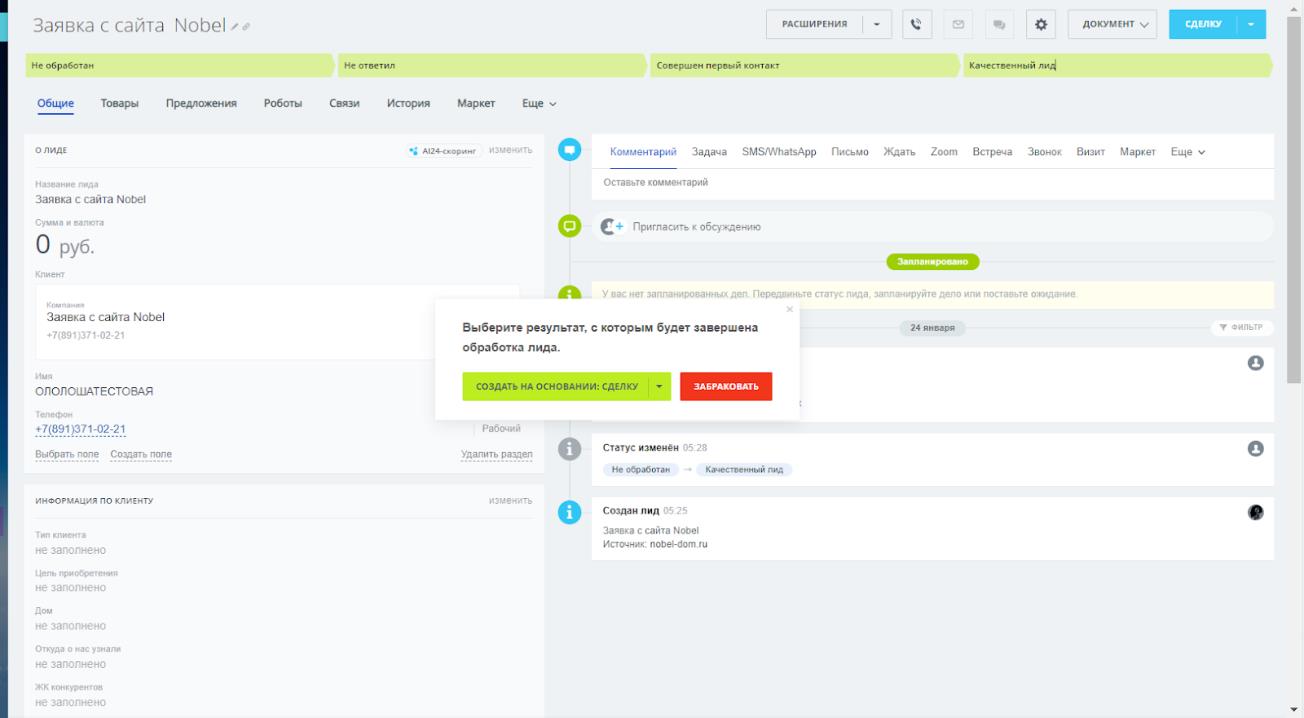Click the Удалить раздел link
The width and height of the screenshot is (1304, 718).
pos(496,454)
